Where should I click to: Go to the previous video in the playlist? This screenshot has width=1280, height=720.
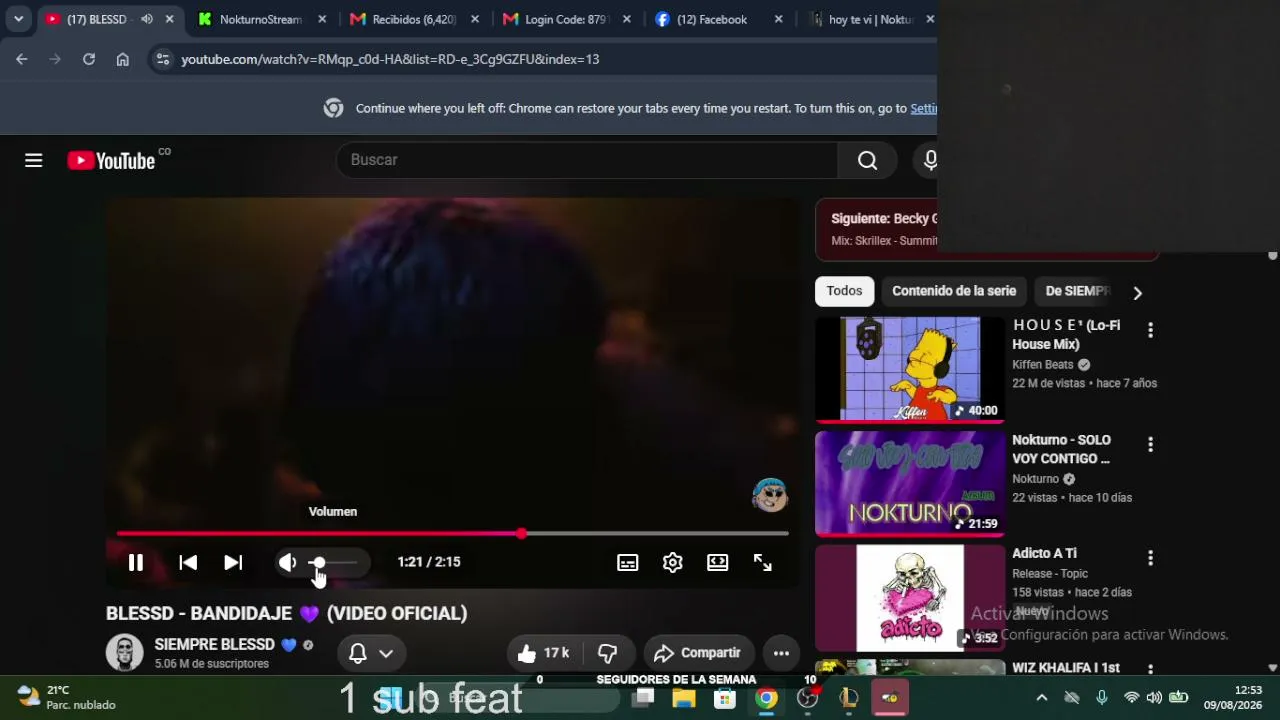188,563
